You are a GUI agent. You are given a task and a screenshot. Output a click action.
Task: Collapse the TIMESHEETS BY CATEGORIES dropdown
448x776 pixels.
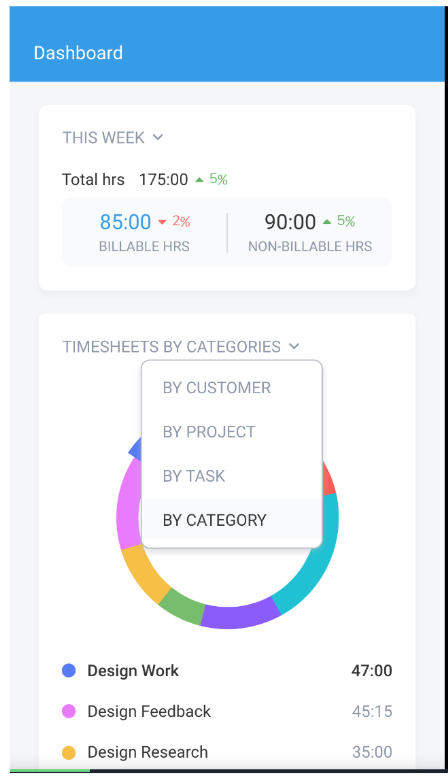(181, 346)
